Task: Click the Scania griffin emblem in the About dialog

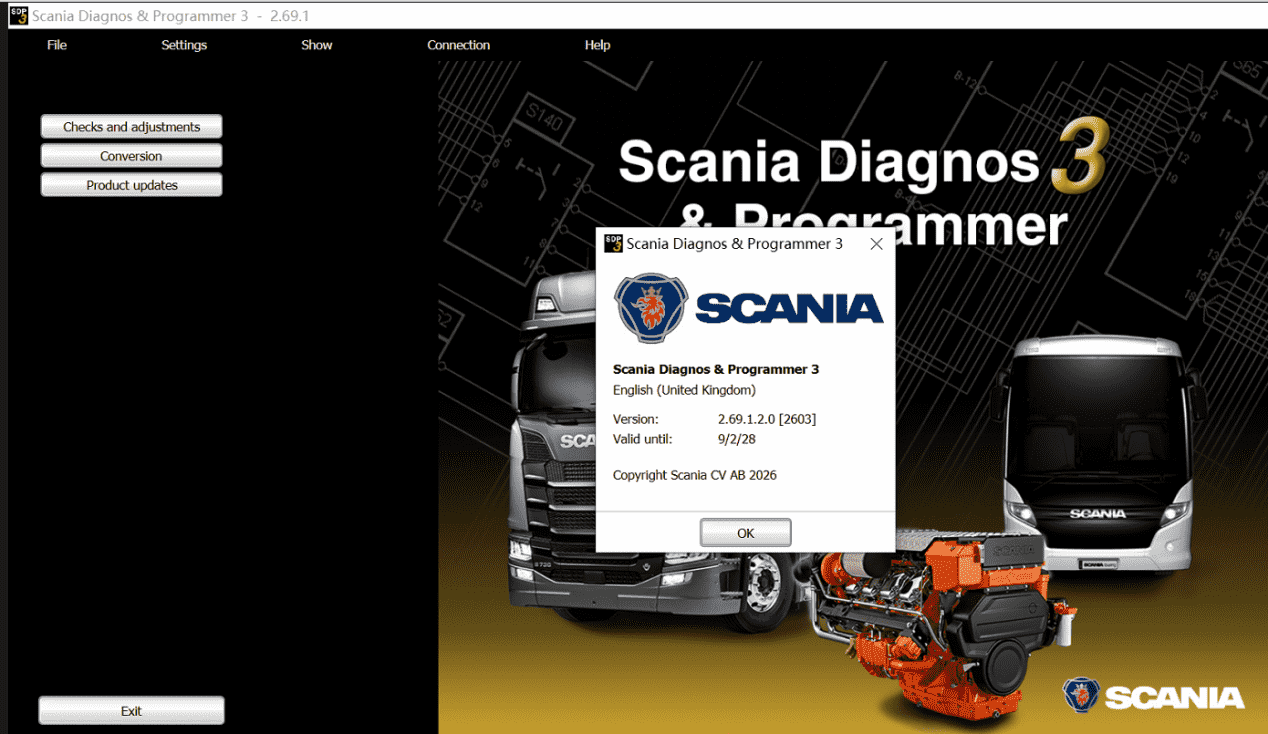Action: tap(651, 308)
